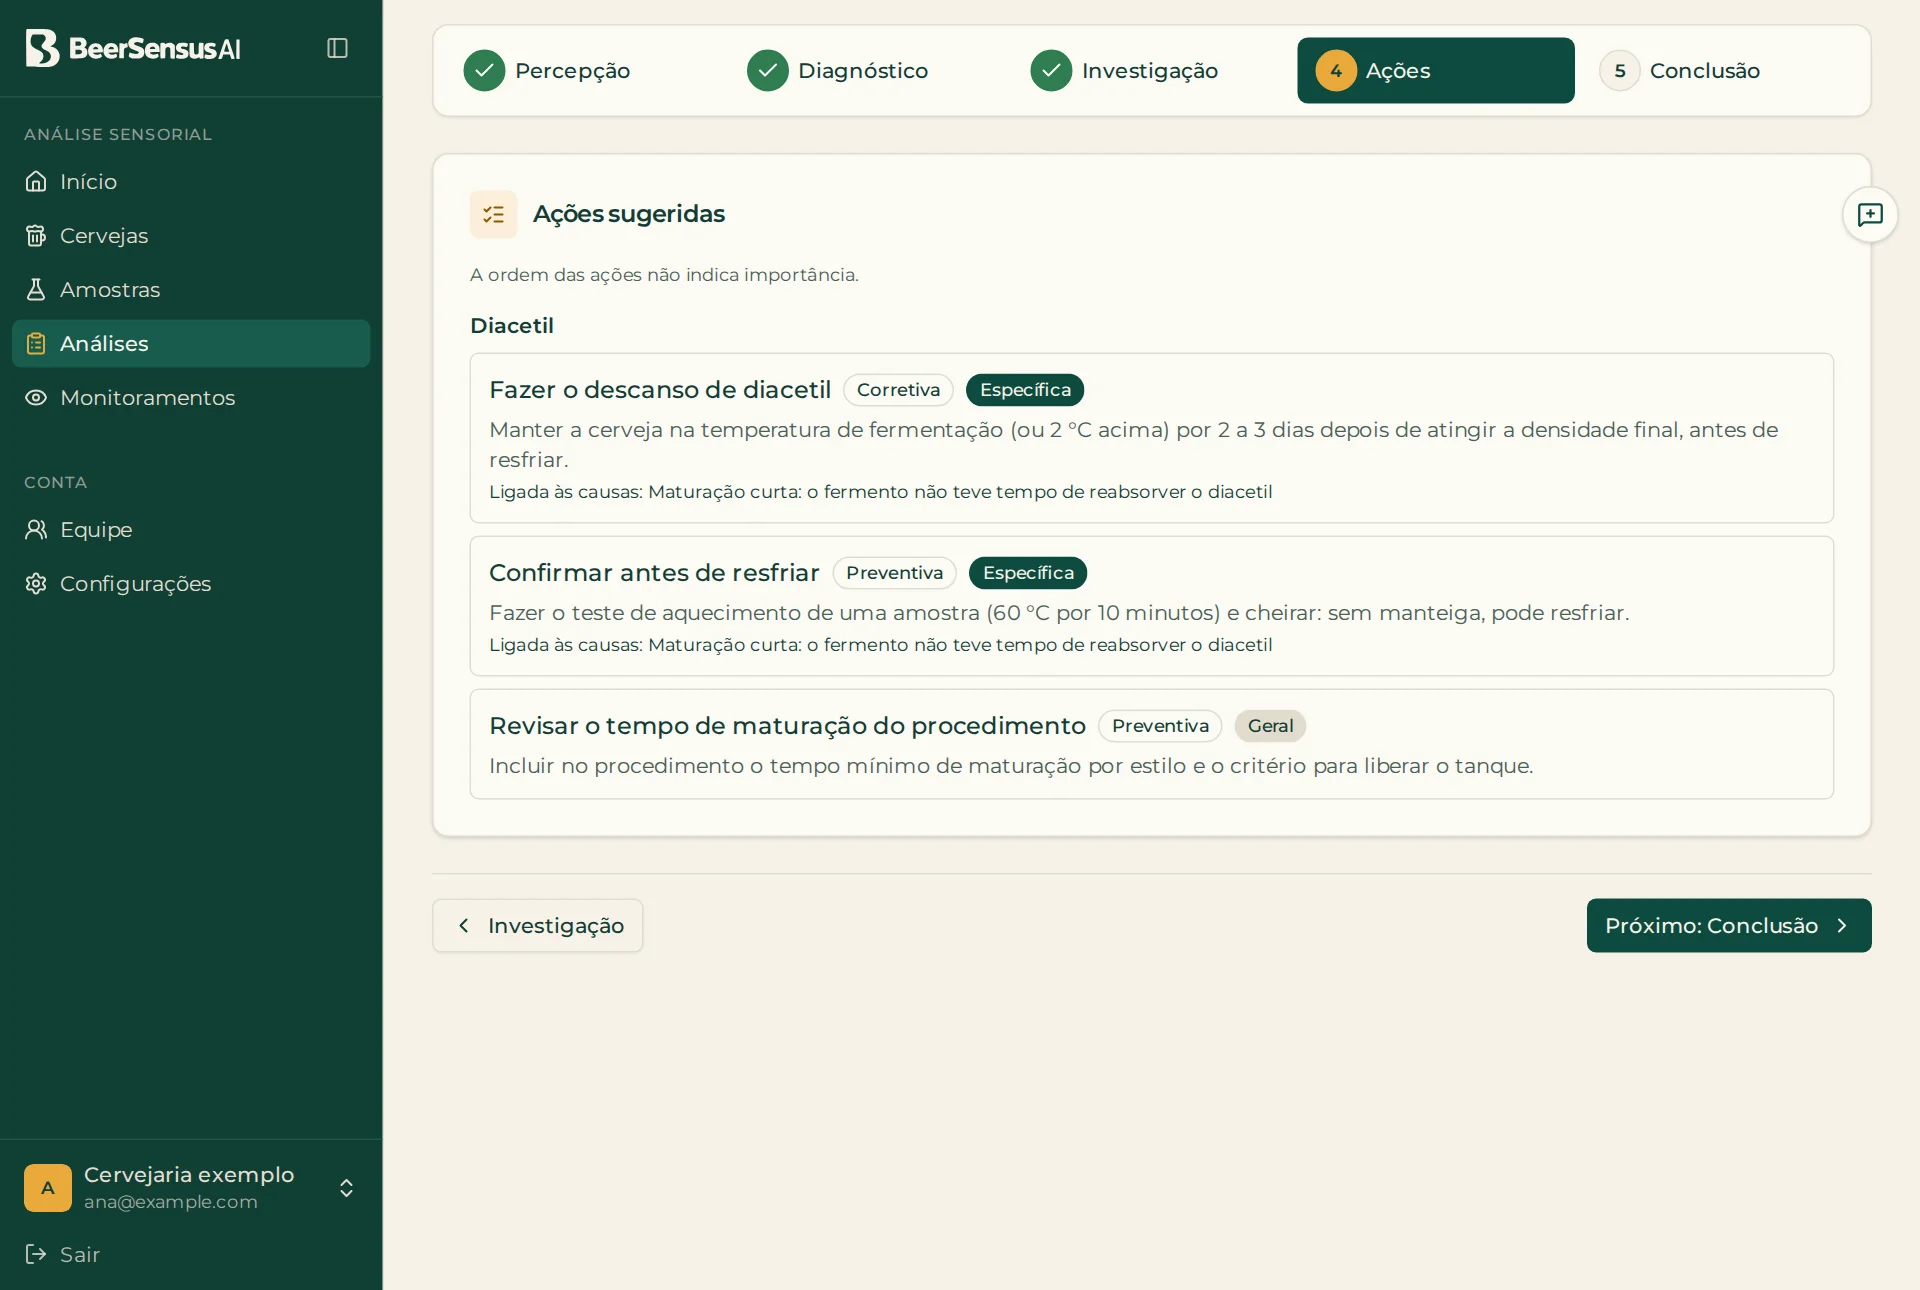Click the flask icon beside Amostras
Image resolution: width=1920 pixels, height=1290 pixels.
click(x=36, y=289)
